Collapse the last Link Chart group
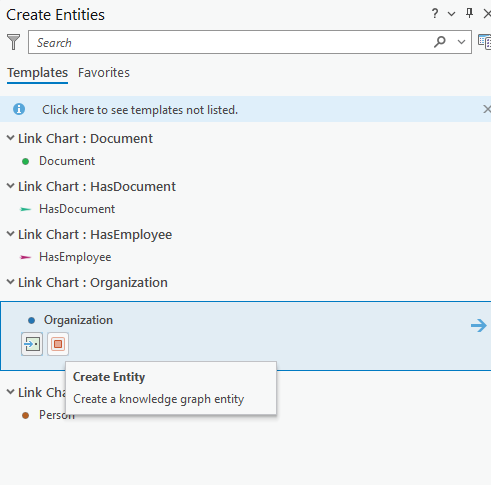 click(x=11, y=392)
